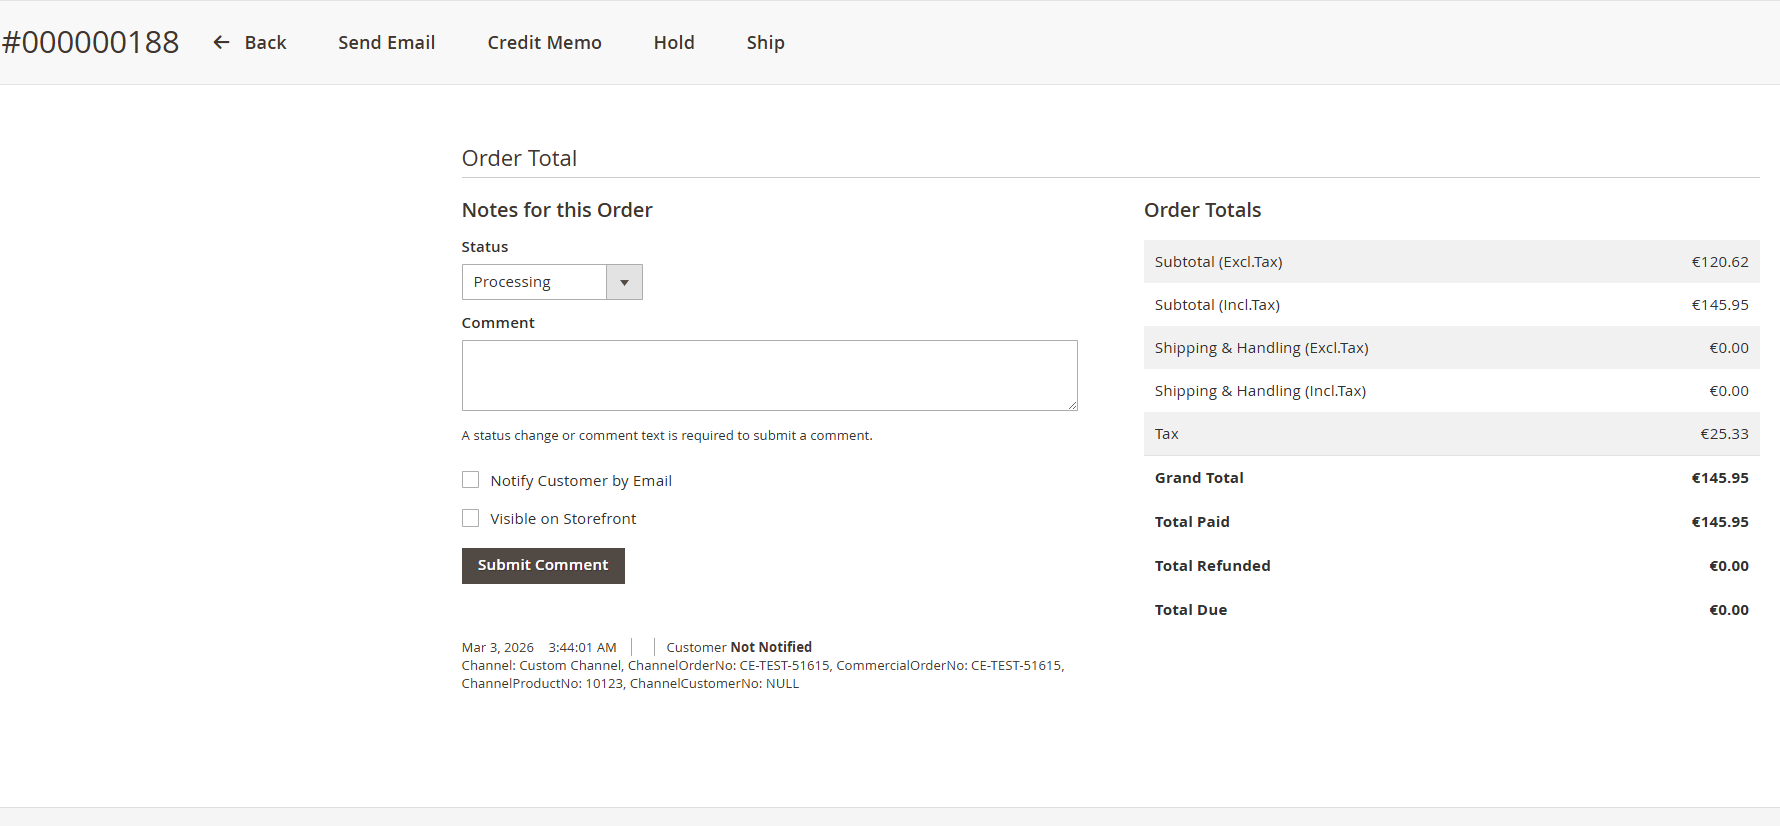This screenshot has height=826, width=1780.
Task: Select the order number #000000188
Action: [x=90, y=42]
